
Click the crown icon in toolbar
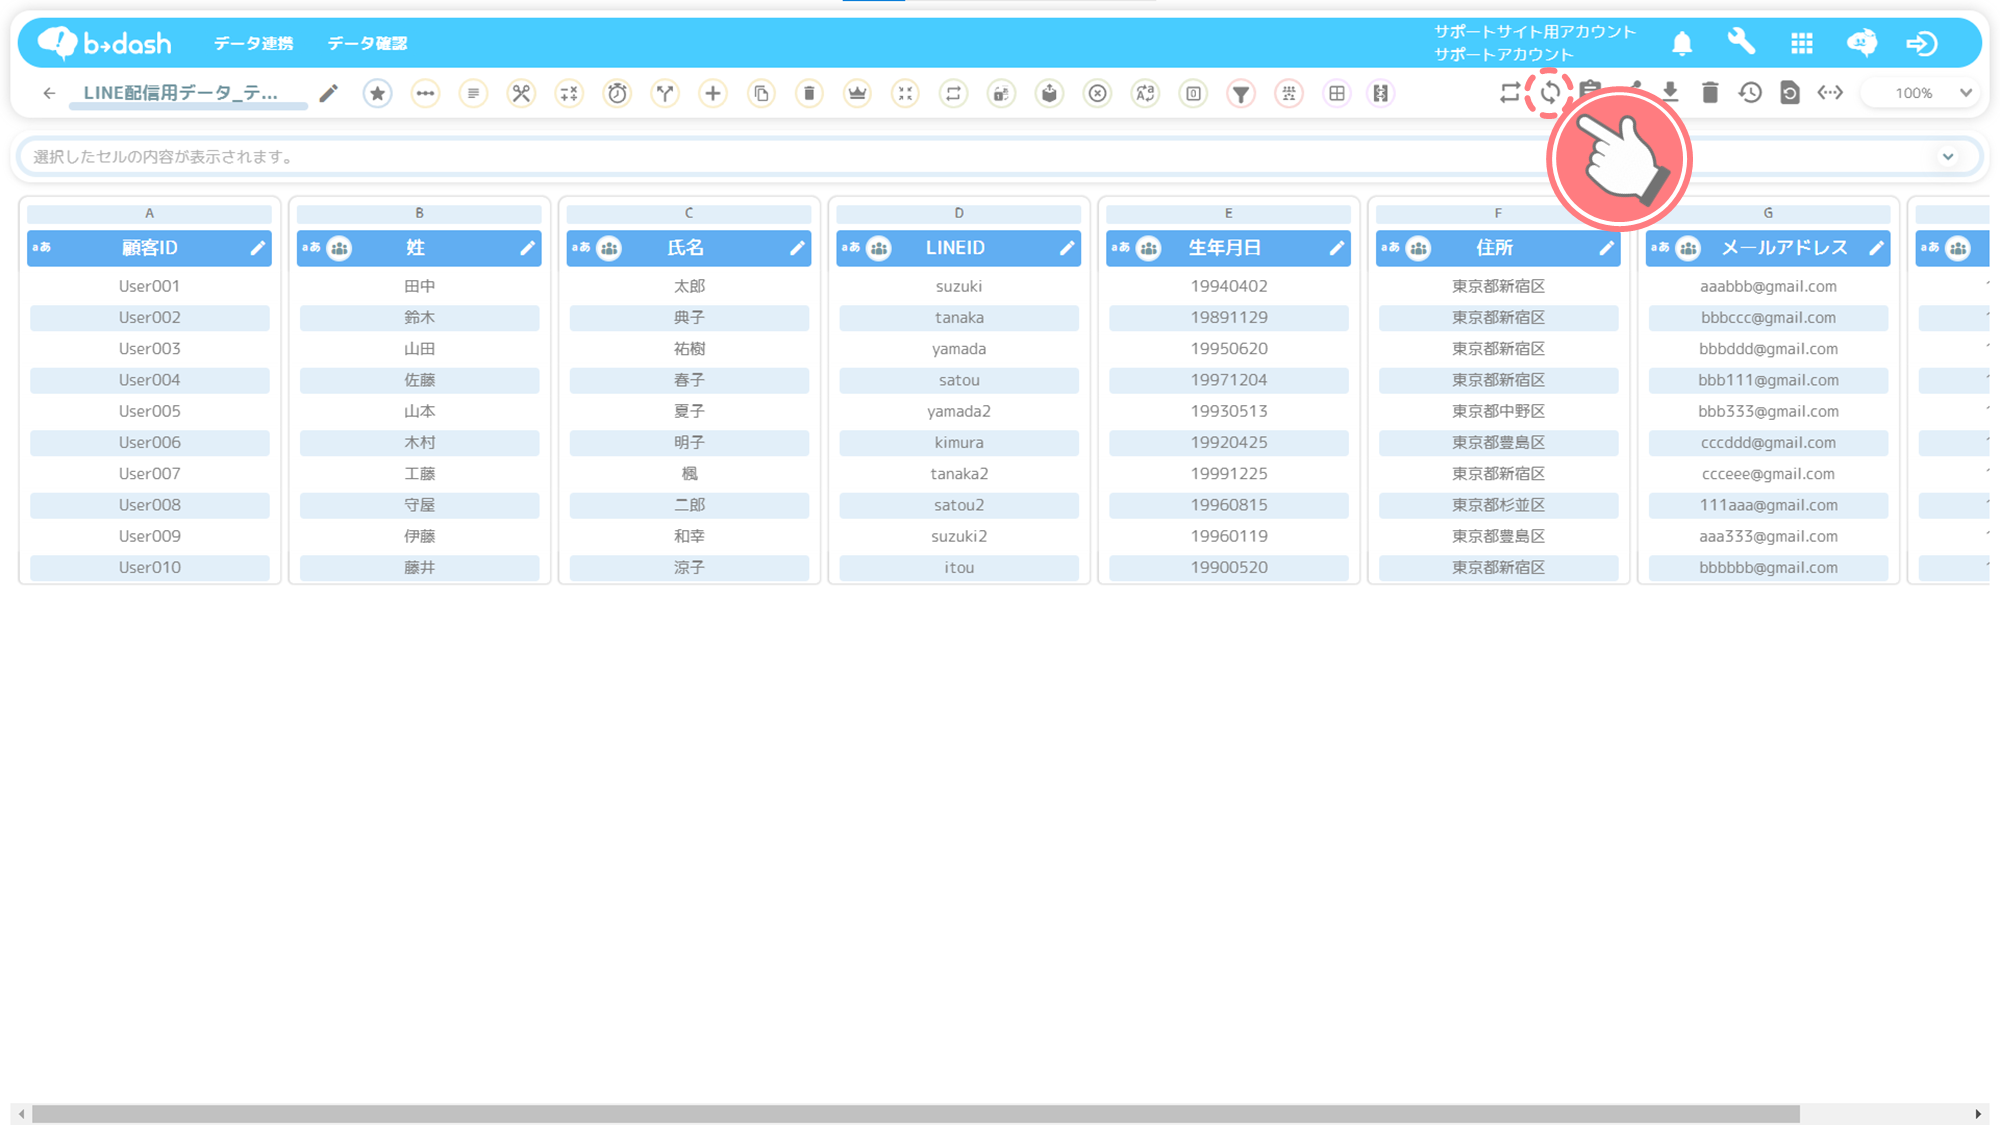point(857,93)
